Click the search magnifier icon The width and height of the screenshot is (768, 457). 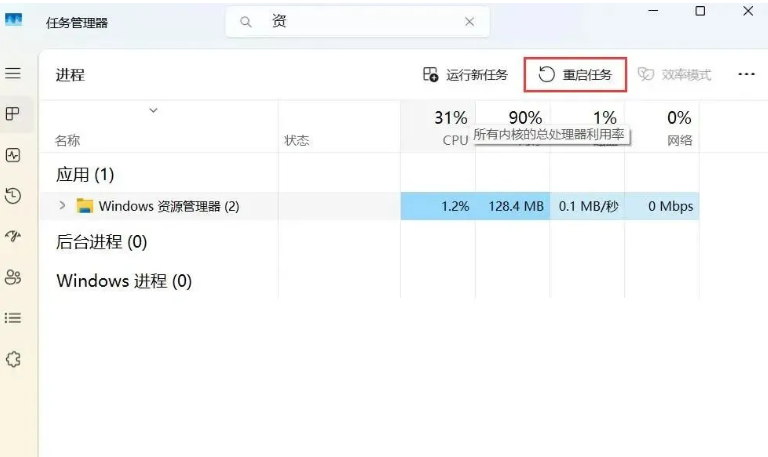point(246,22)
